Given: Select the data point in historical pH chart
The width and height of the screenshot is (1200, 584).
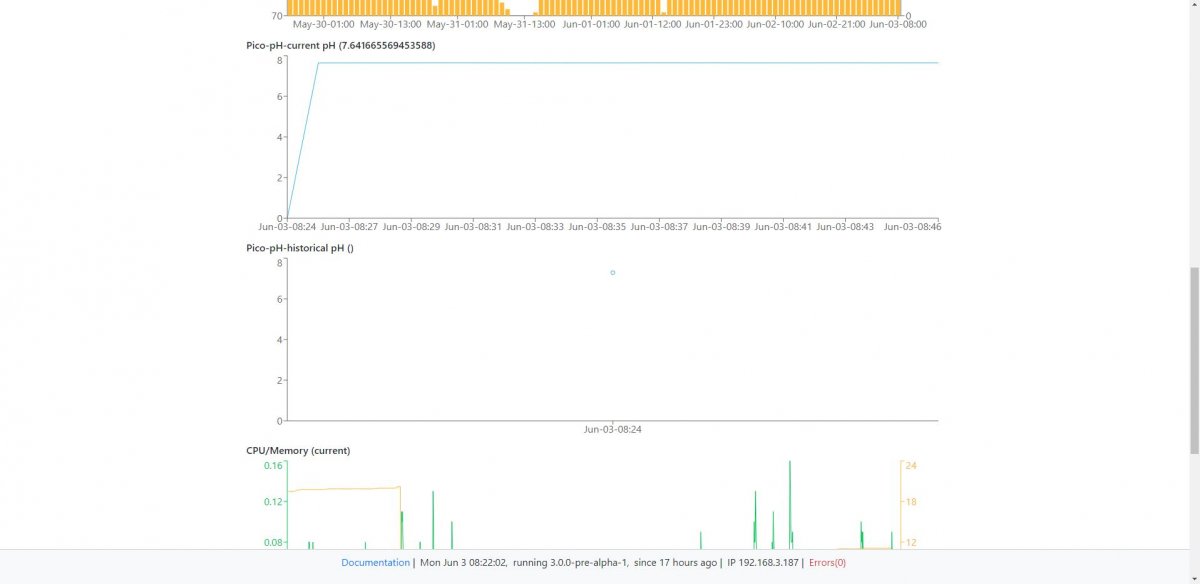Looking at the screenshot, I should pyautogui.click(x=613, y=272).
